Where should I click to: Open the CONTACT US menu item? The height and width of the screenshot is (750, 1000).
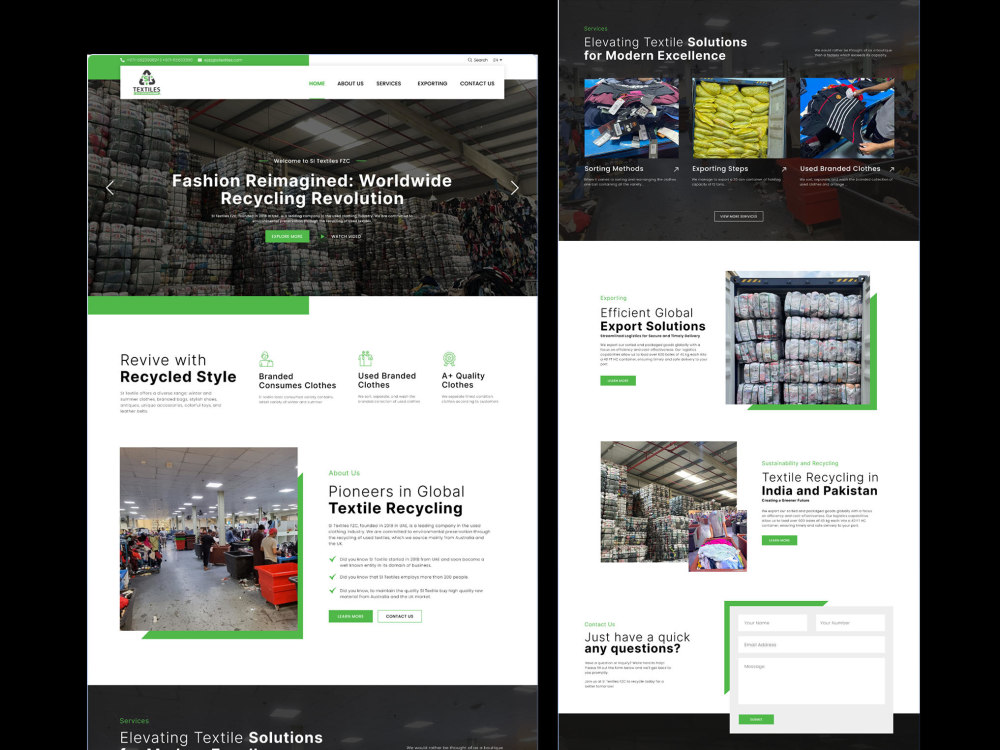[x=477, y=84]
